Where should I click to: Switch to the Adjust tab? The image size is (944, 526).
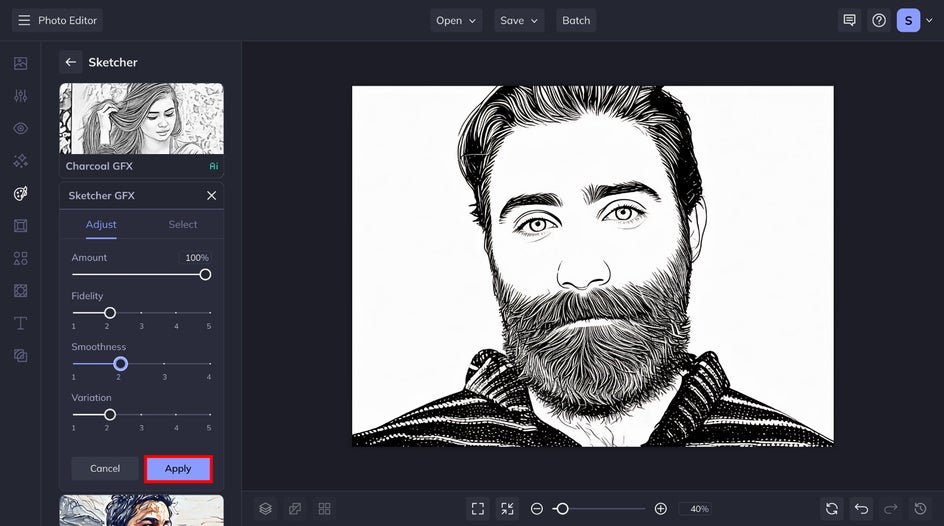coord(101,224)
